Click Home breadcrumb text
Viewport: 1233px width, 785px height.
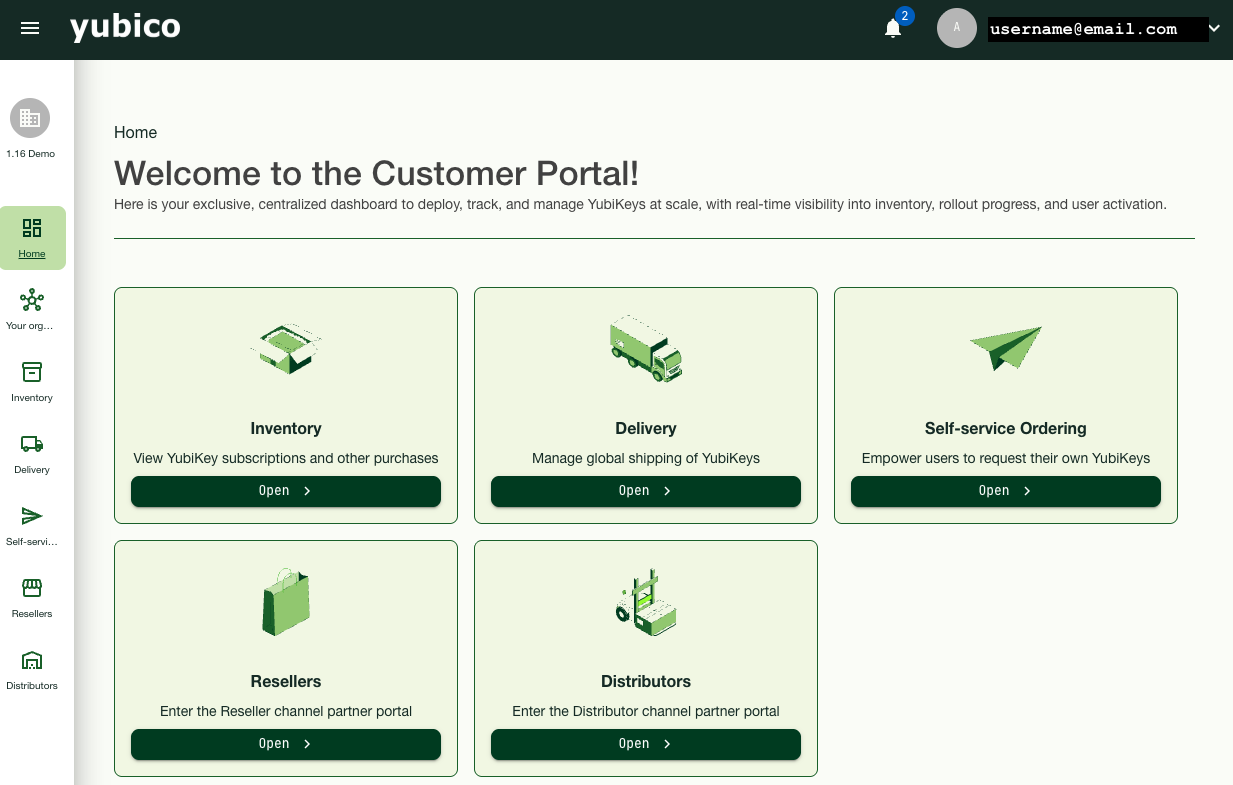[x=135, y=132]
